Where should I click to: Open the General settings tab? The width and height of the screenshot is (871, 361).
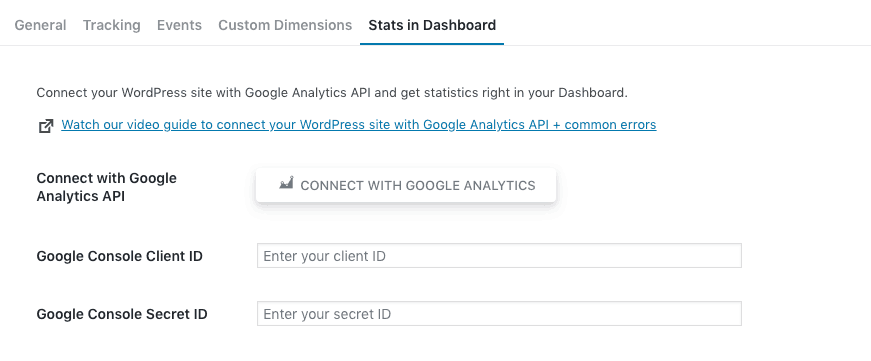coord(40,25)
